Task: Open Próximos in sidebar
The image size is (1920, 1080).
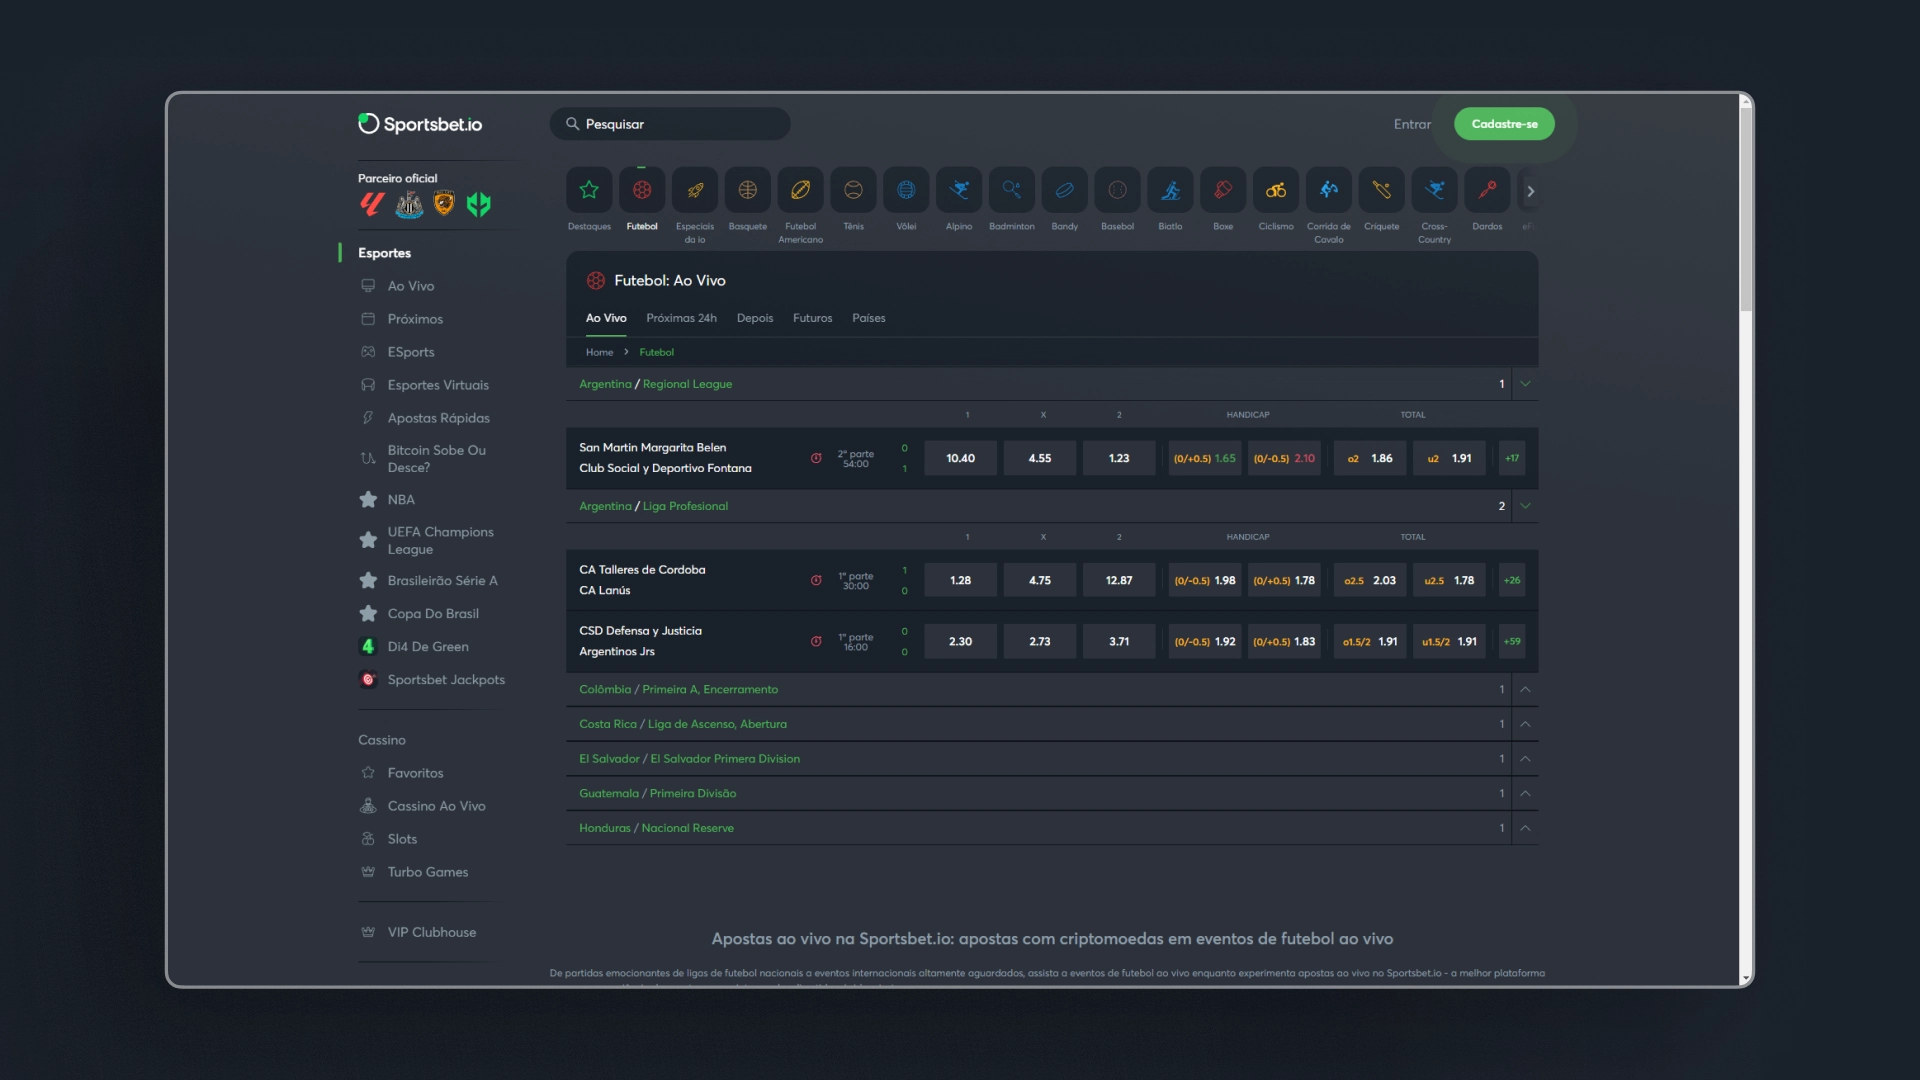Action: tap(415, 319)
